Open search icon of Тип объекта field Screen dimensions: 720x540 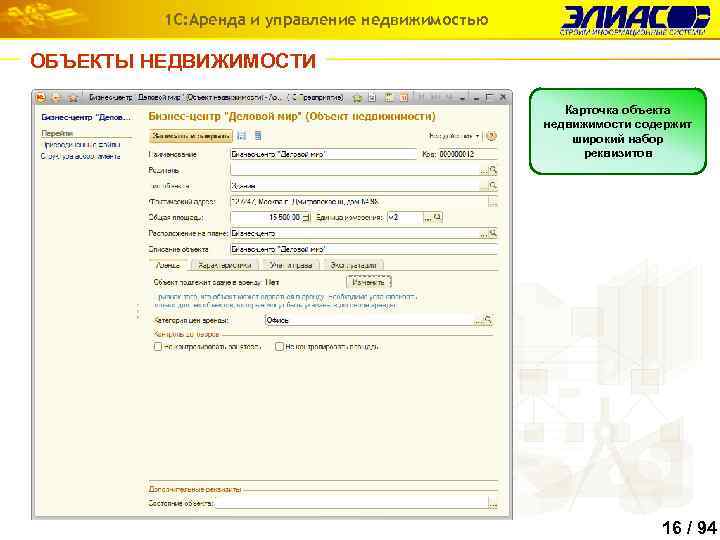coord(493,186)
